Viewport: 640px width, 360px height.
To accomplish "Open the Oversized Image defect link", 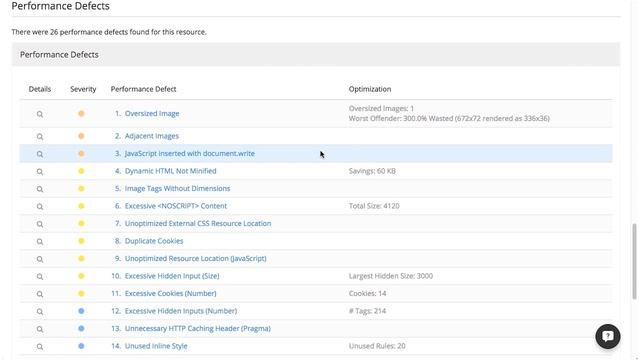I will coord(152,113).
